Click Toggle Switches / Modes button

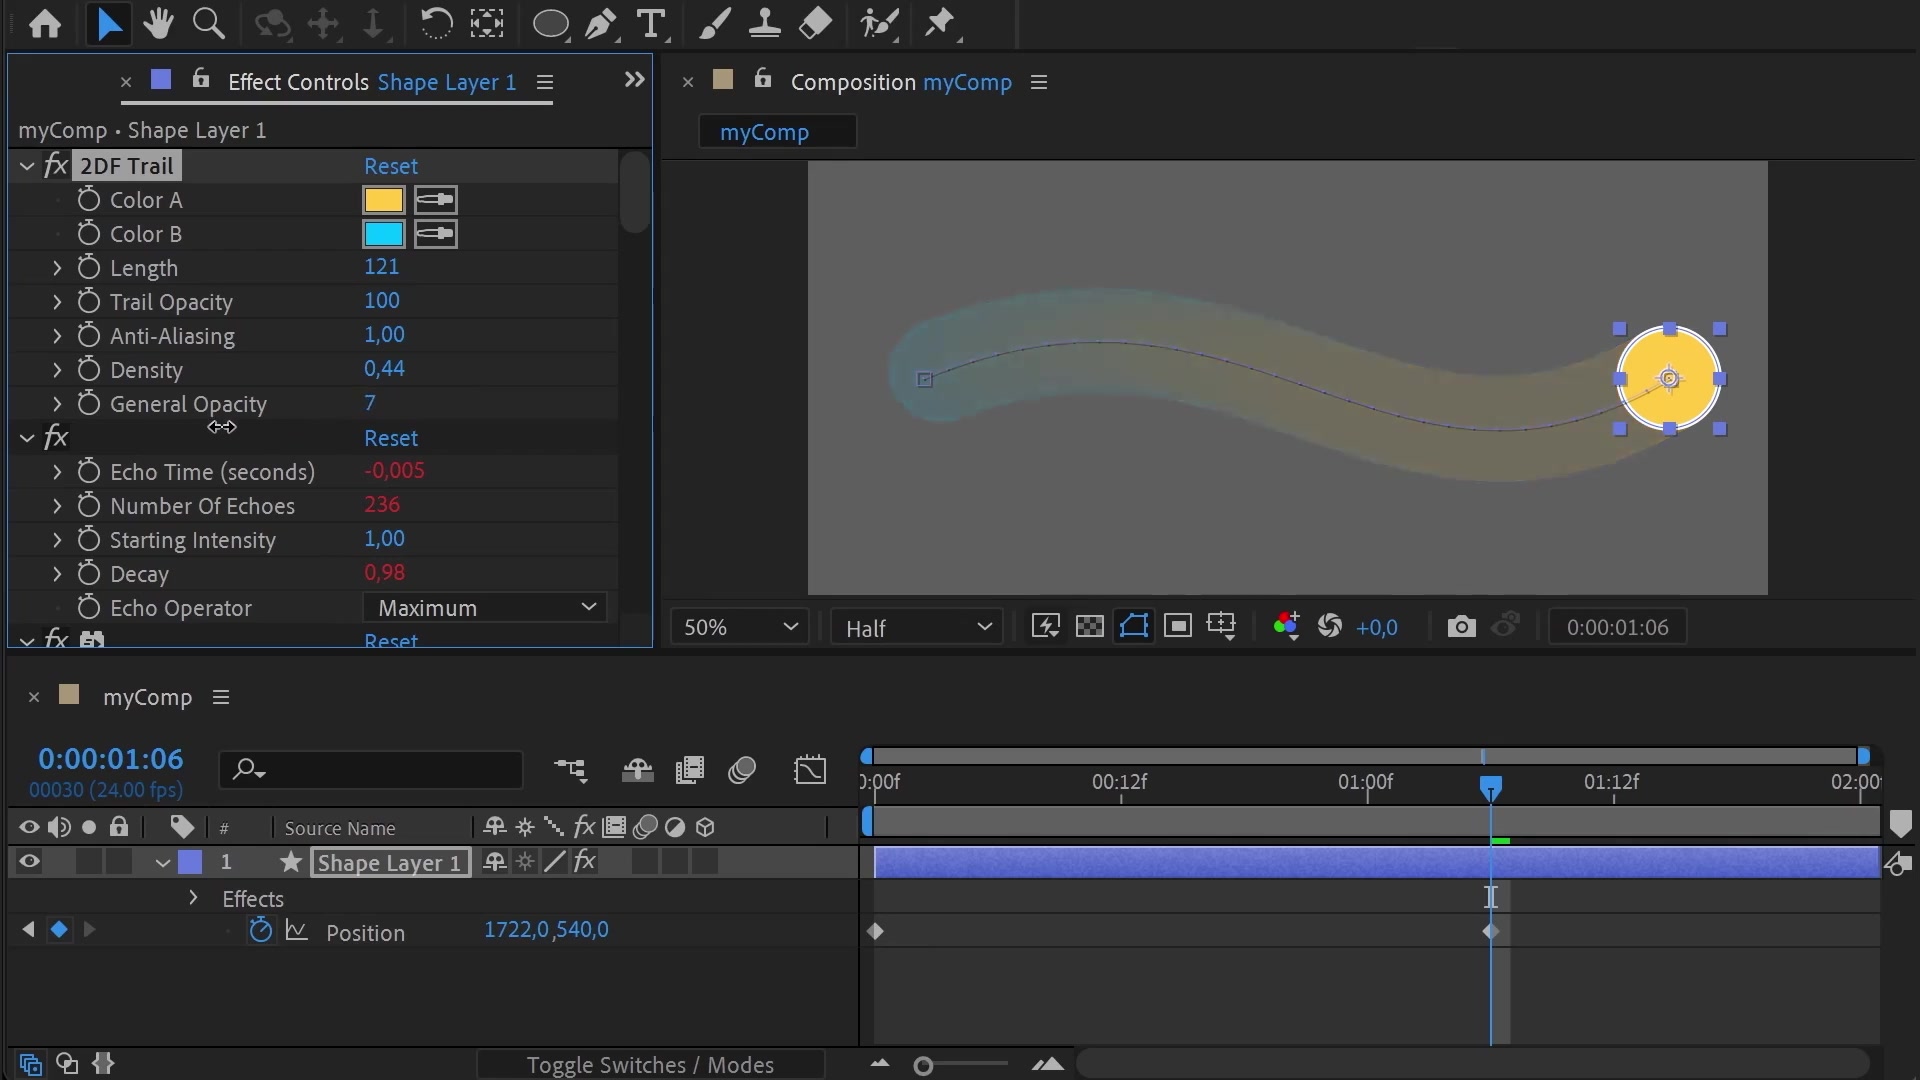[650, 1065]
